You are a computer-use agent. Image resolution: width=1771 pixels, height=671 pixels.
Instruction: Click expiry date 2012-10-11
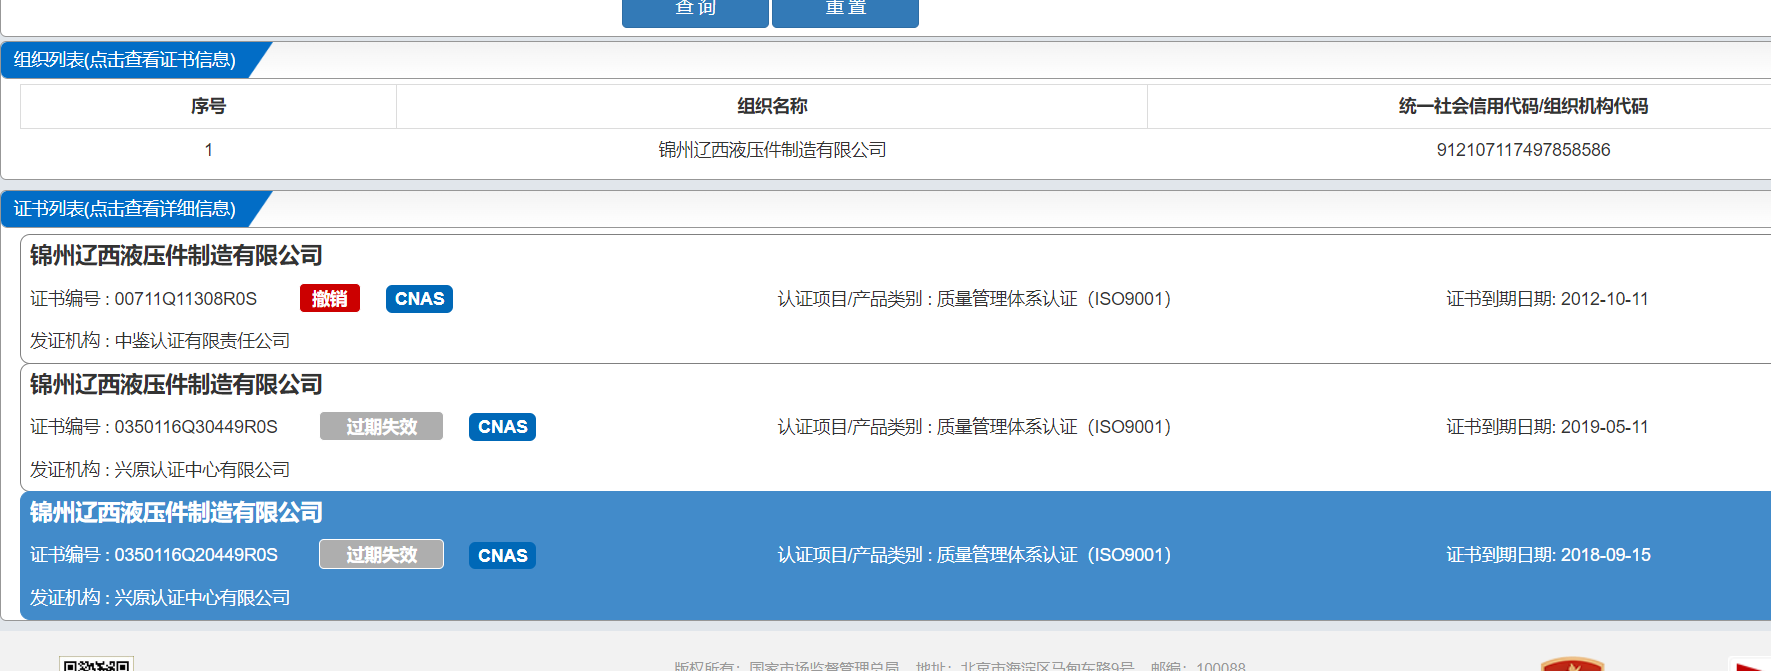pyautogui.click(x=1604, y=299)
